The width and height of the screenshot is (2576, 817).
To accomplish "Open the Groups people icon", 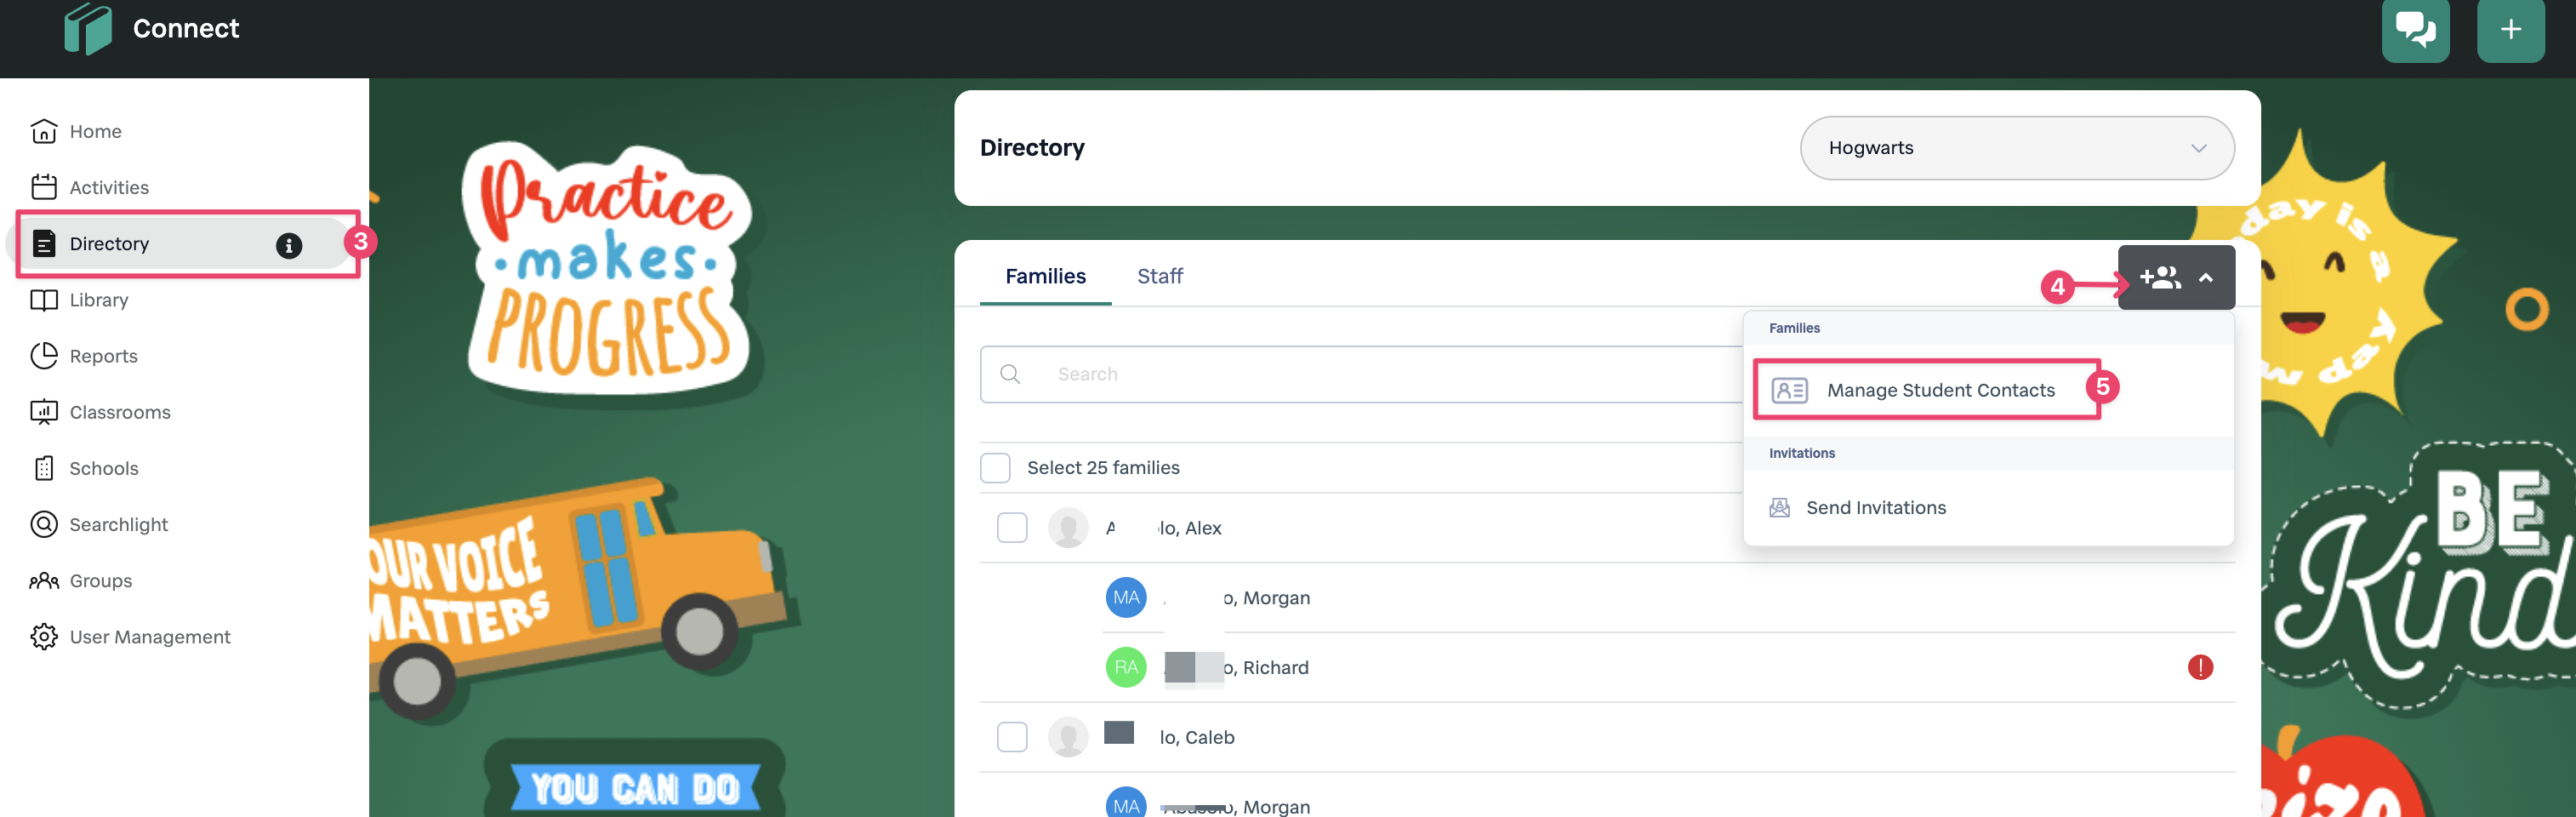I will pyautogui.click(x=44, y=580).
